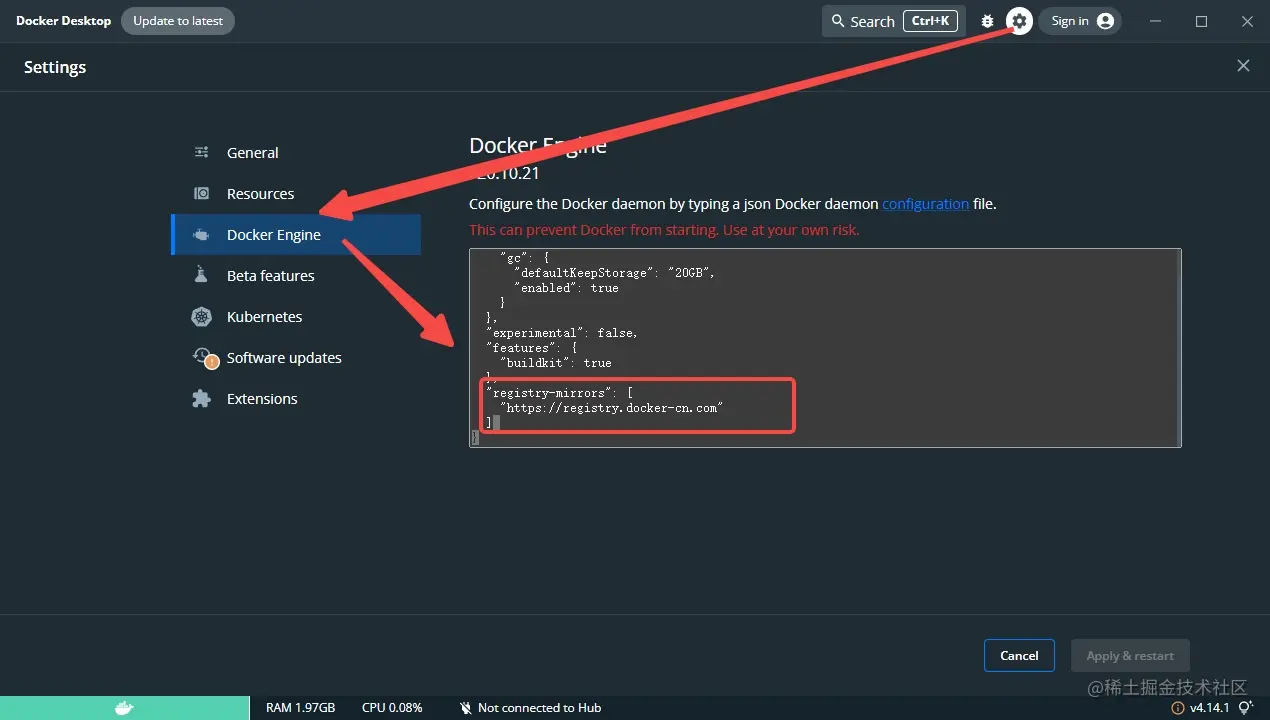Open the Resources settings tab
Image resolution: width=1270 pixels, height=720 pixels.
point(296,193)
